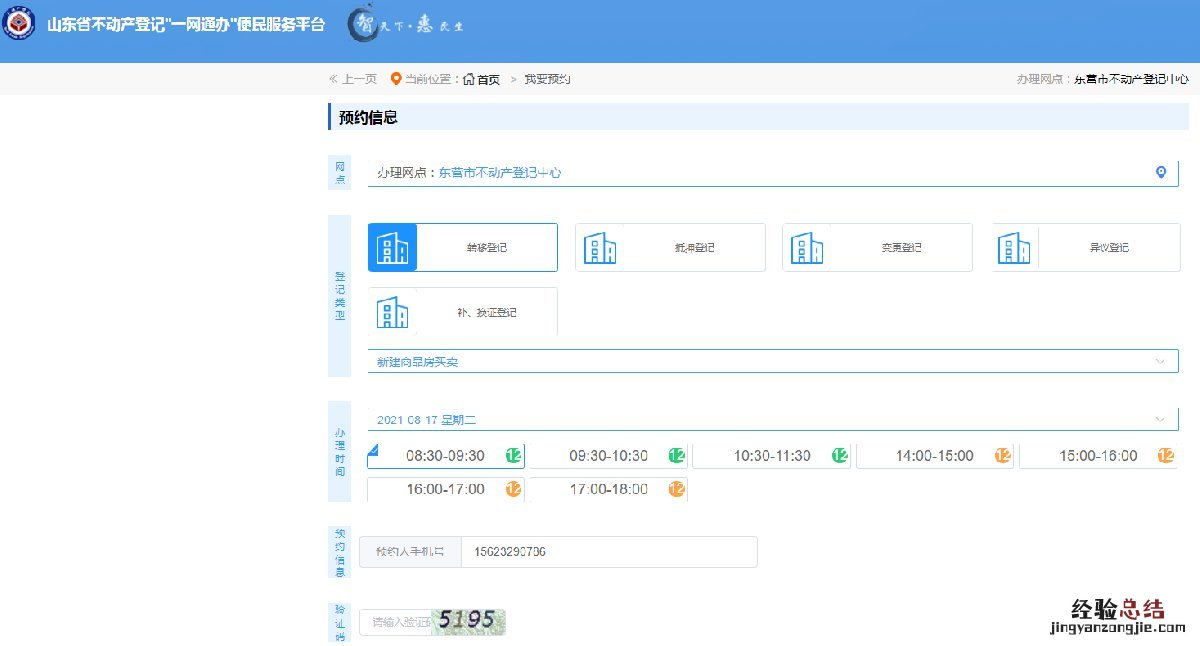Select the 08:30-09:30 time slot

click(445, 456)
